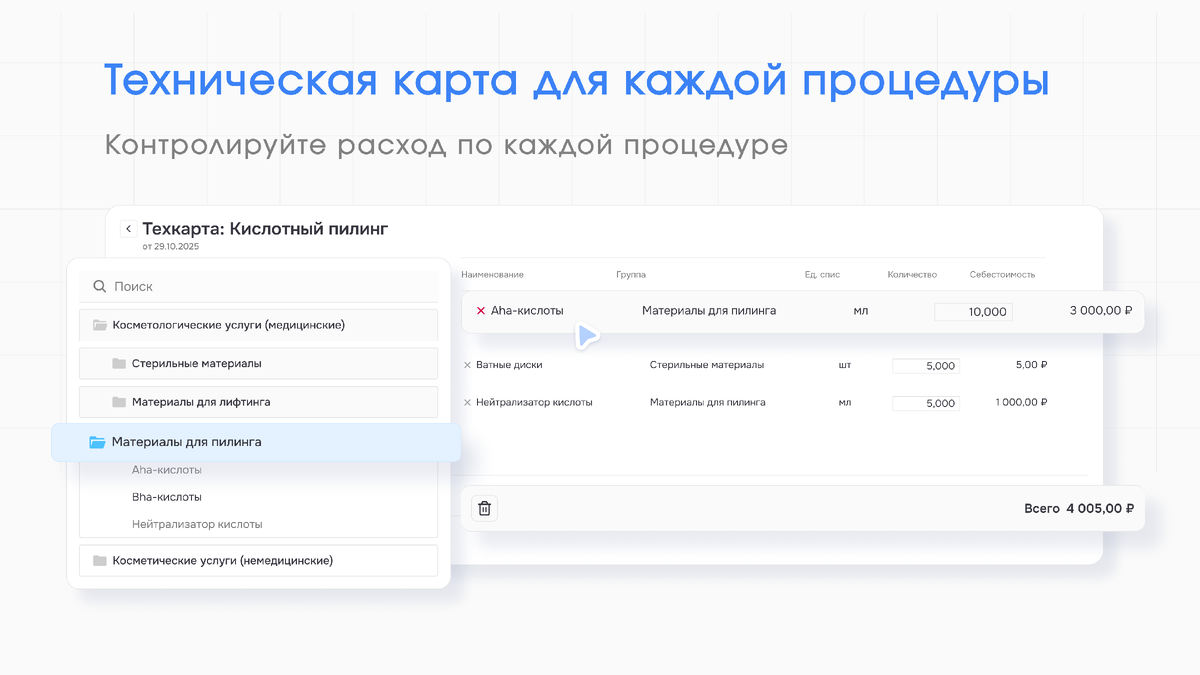Click open-folder icon of Материалы для пилинга
The height and width of the screenshot is (675, 1200).
click(x=97, y=442)
